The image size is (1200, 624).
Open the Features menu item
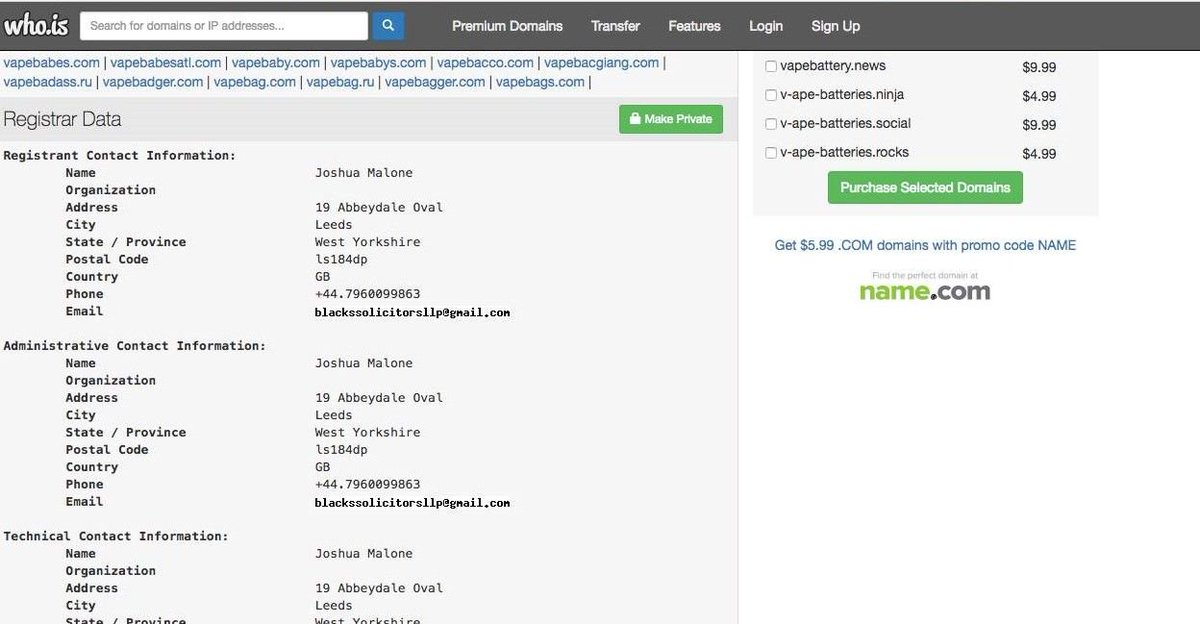[694, 26]
